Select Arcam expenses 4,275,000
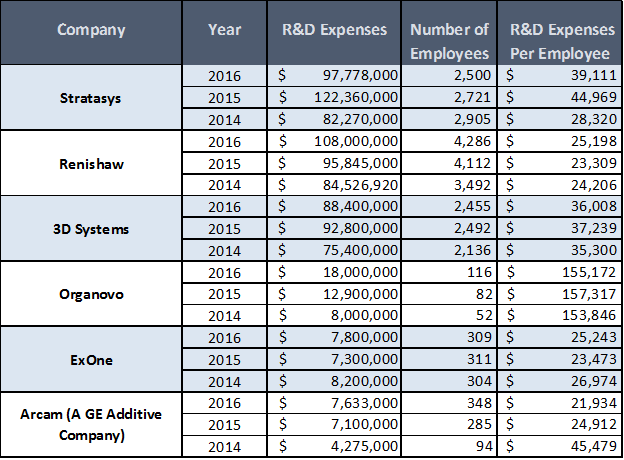This screenshot has width=624, height=460. click(x=334, y=446)
